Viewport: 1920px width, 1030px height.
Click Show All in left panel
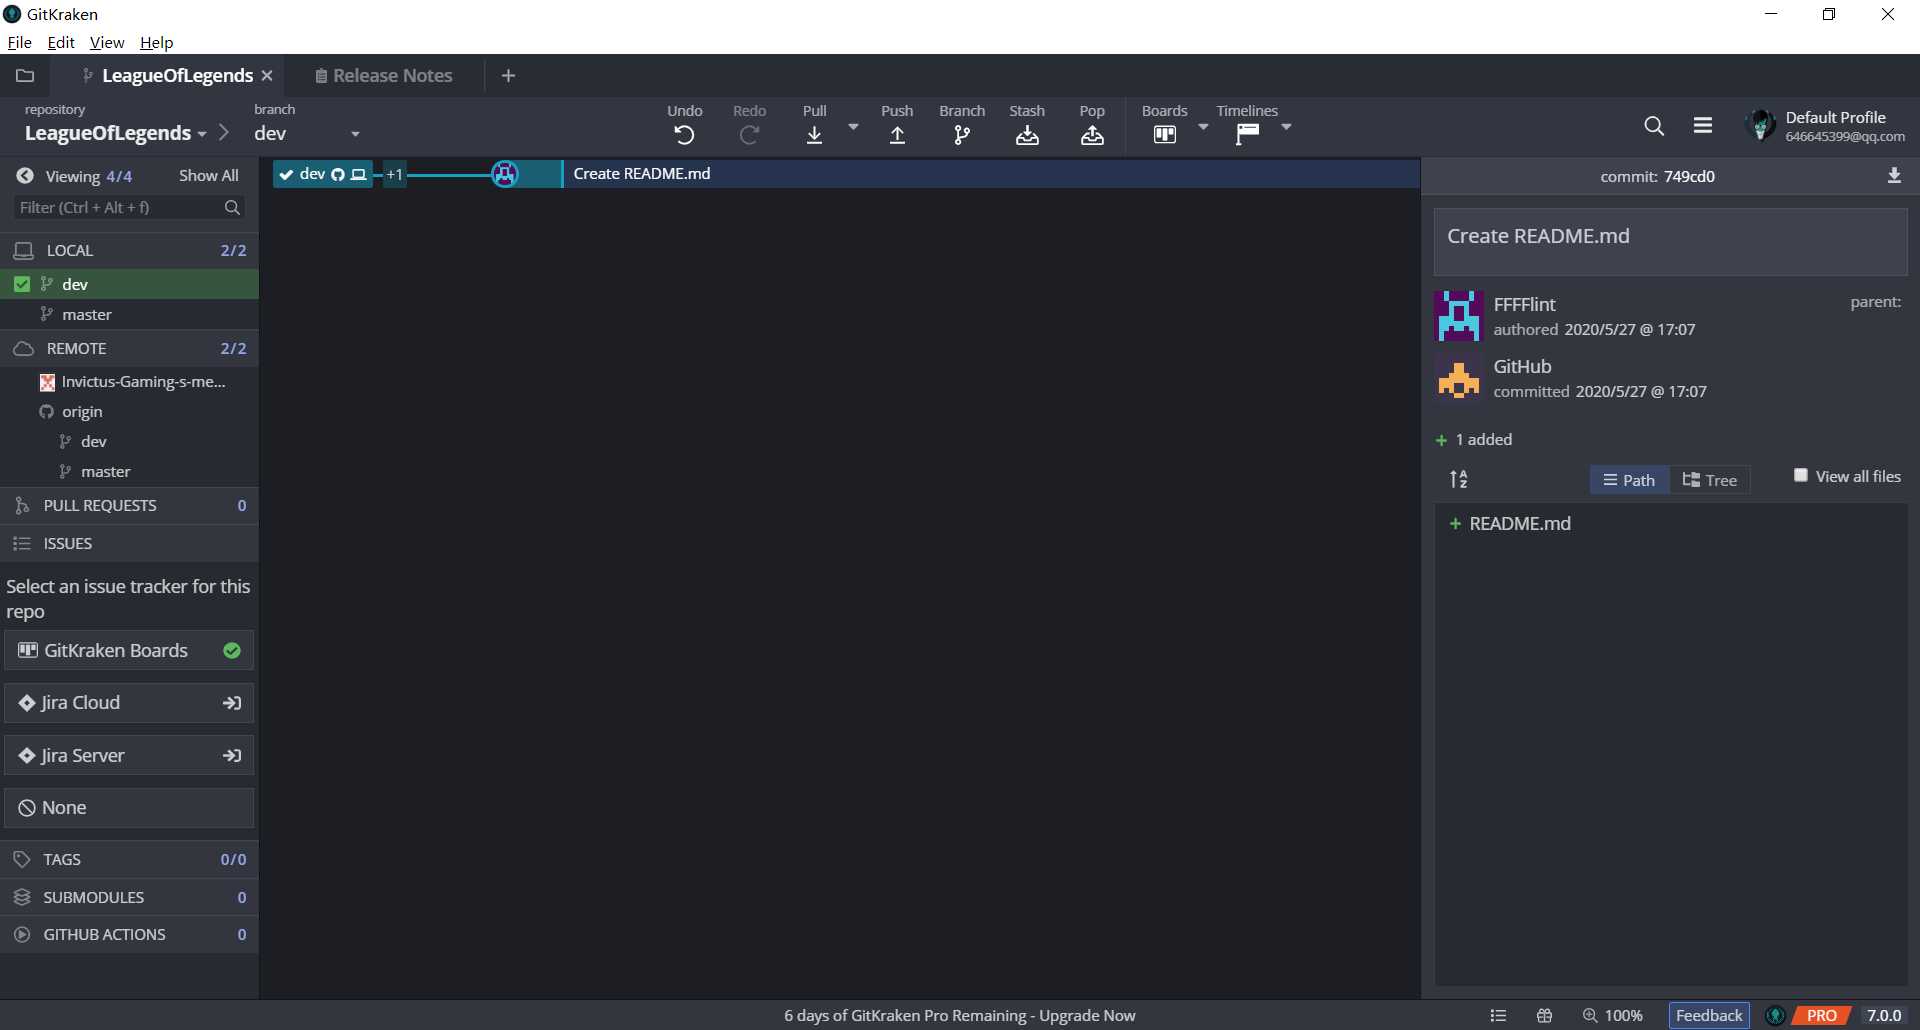point(208,176)
